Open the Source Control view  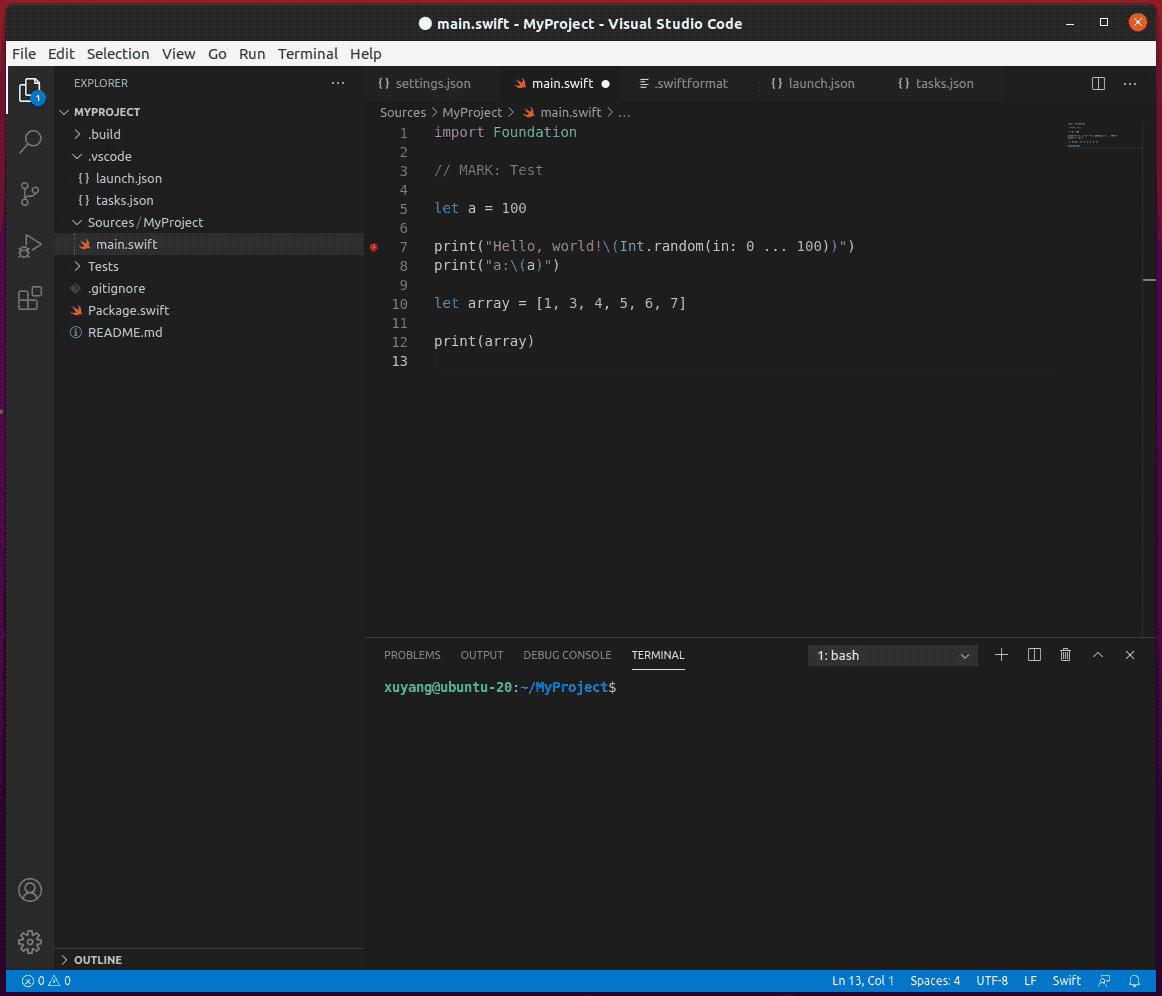coord(30,193)
